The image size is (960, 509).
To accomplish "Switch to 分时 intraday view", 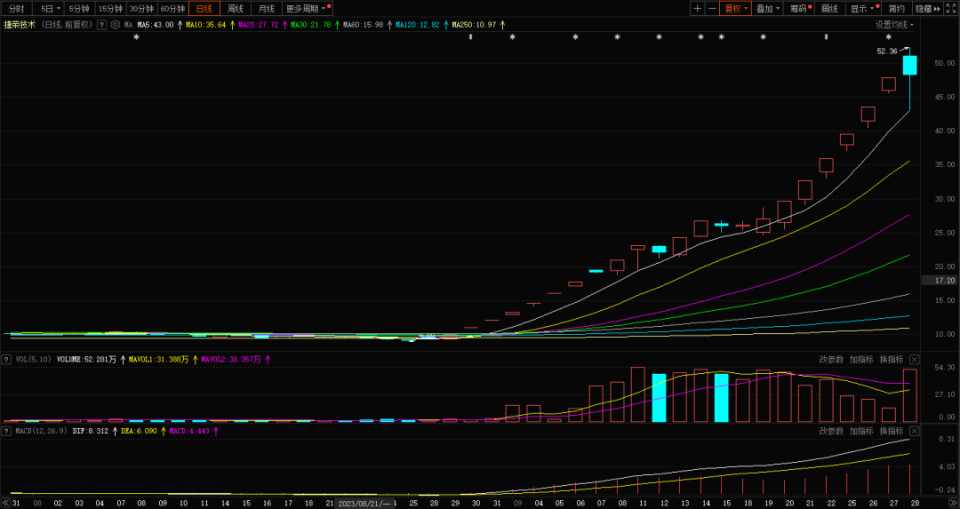I will pyautogui.click(x=16, y=9).
